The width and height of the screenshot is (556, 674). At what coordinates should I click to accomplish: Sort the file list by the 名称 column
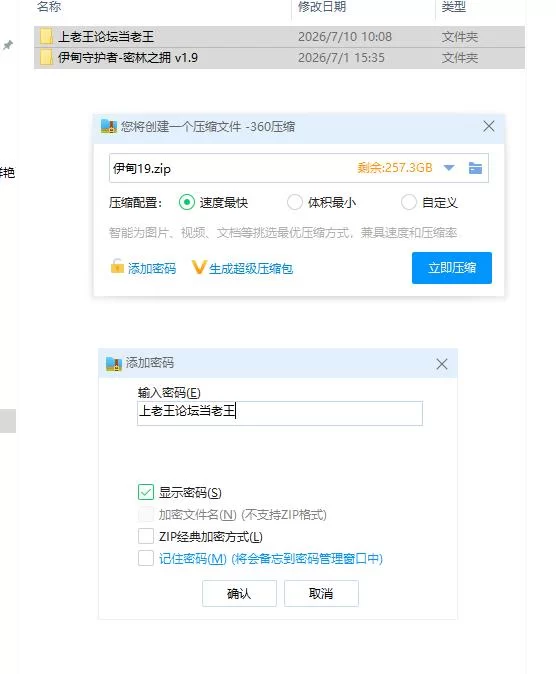[49, 6]
